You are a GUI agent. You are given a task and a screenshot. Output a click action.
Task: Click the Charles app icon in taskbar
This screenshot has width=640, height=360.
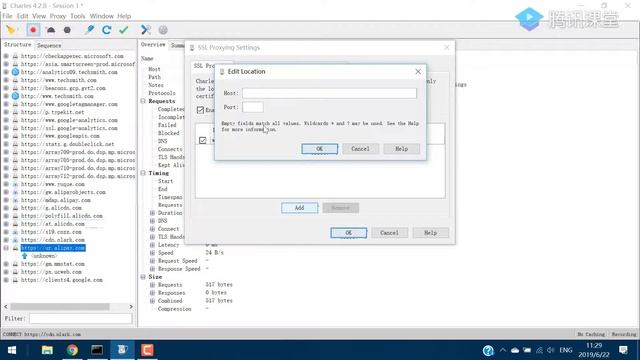coord(122,350)
